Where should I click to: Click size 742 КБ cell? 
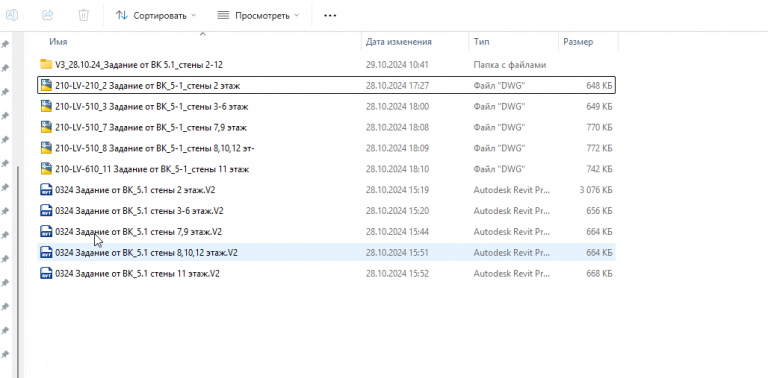599,169
